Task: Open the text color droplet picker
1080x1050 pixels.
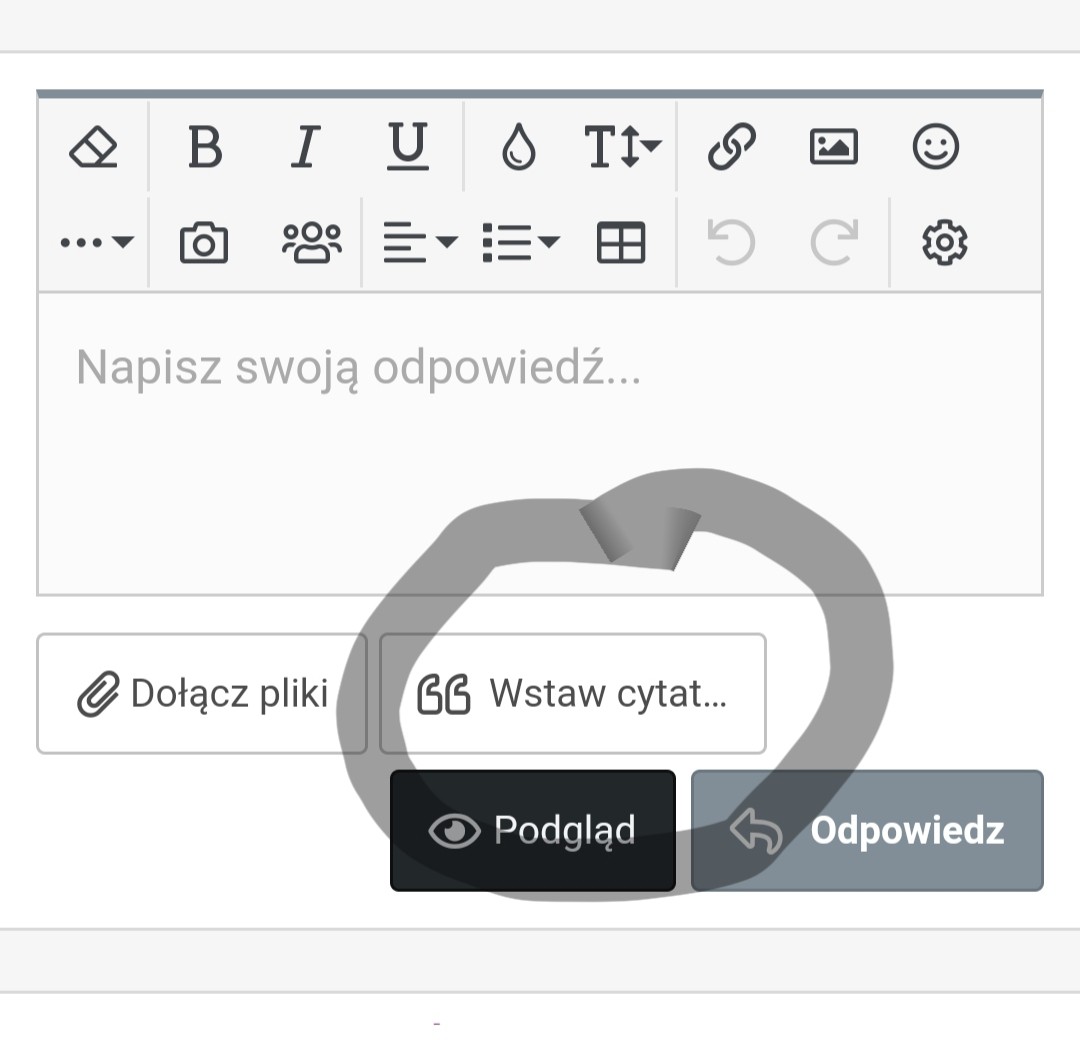Action: [x=518, y=148]
